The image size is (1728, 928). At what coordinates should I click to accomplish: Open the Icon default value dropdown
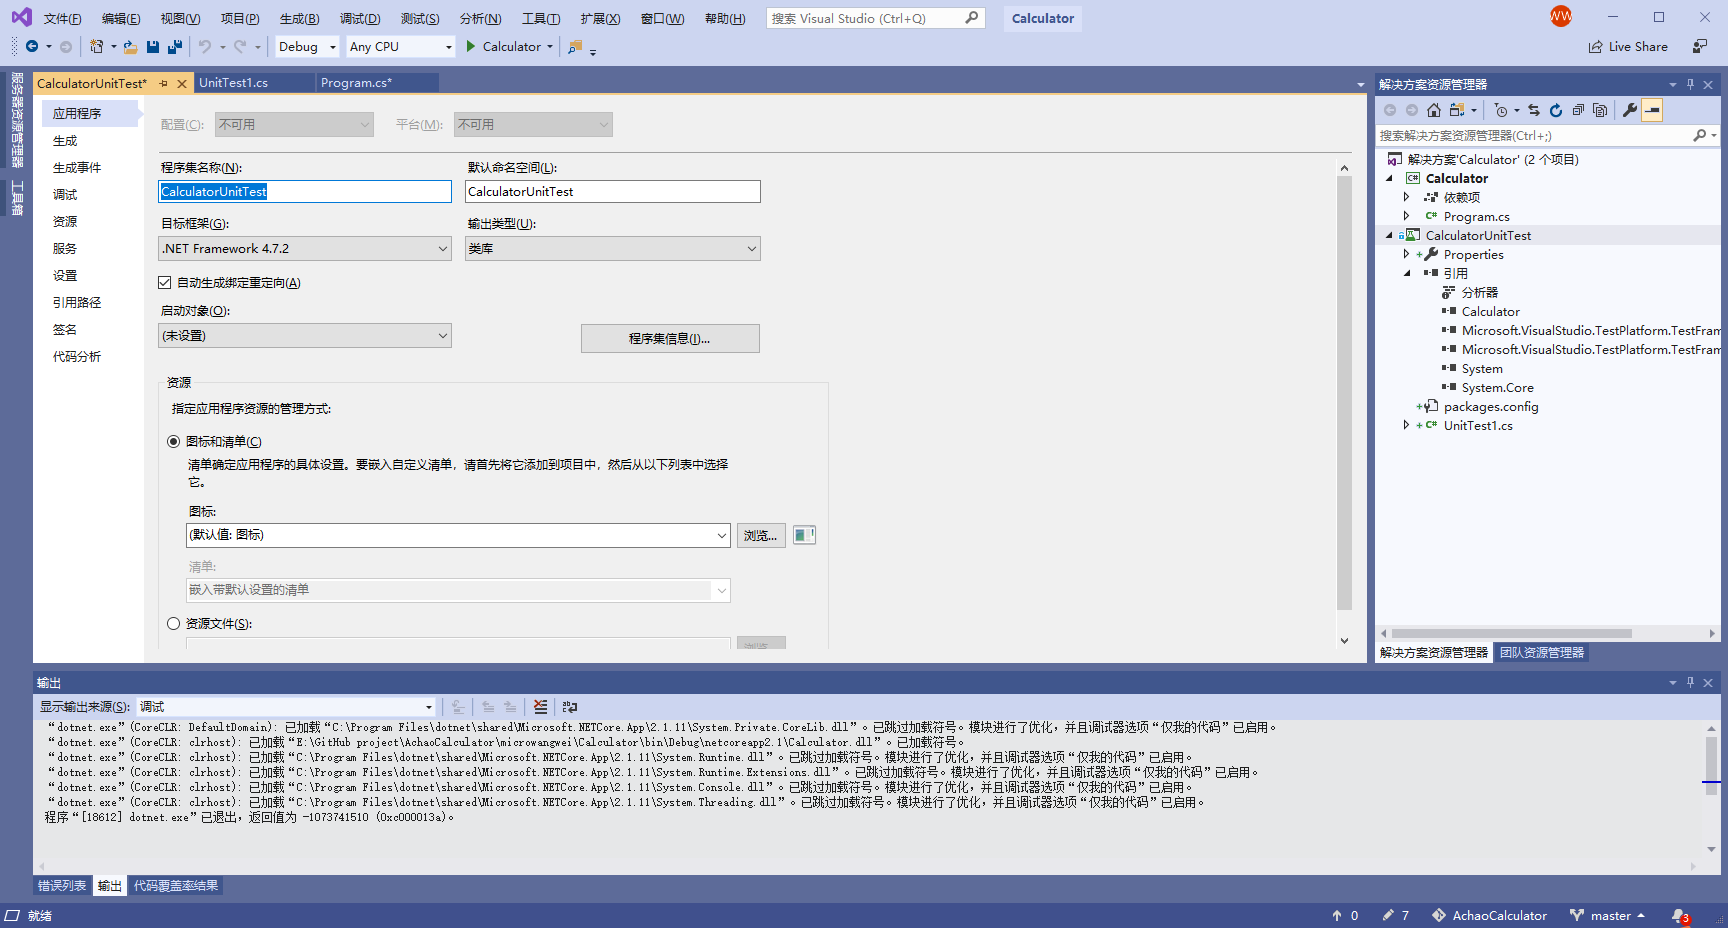click(x=458, y=535)
